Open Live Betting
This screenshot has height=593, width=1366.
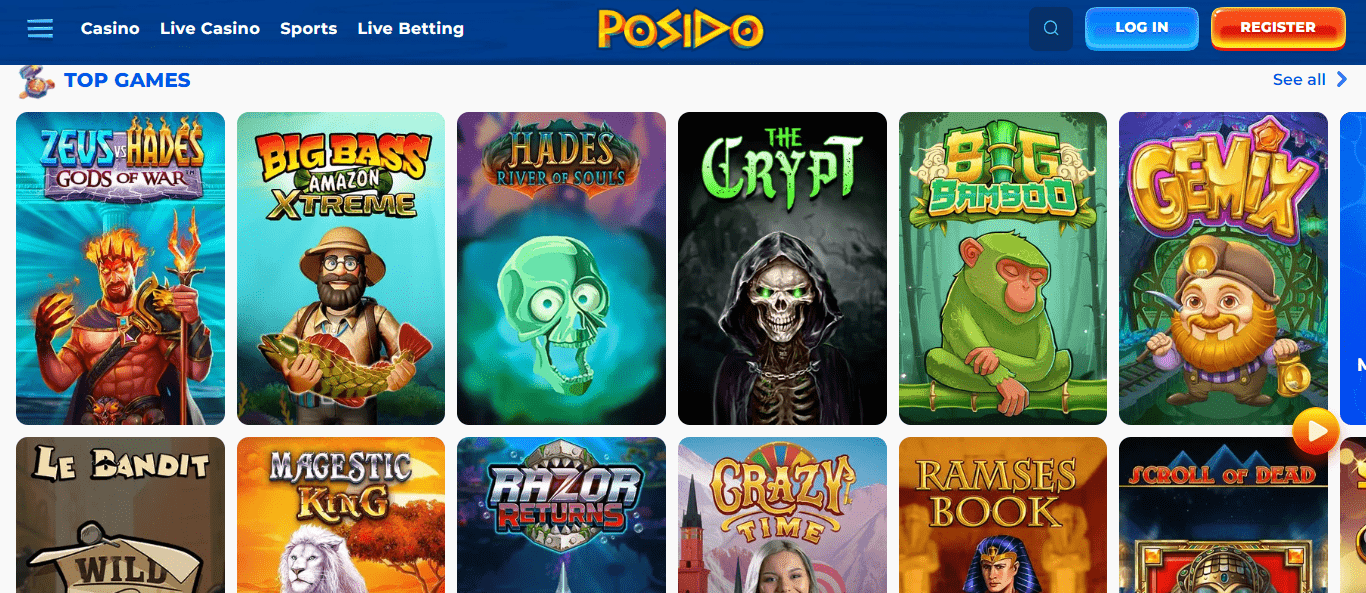tap(411, 29)
